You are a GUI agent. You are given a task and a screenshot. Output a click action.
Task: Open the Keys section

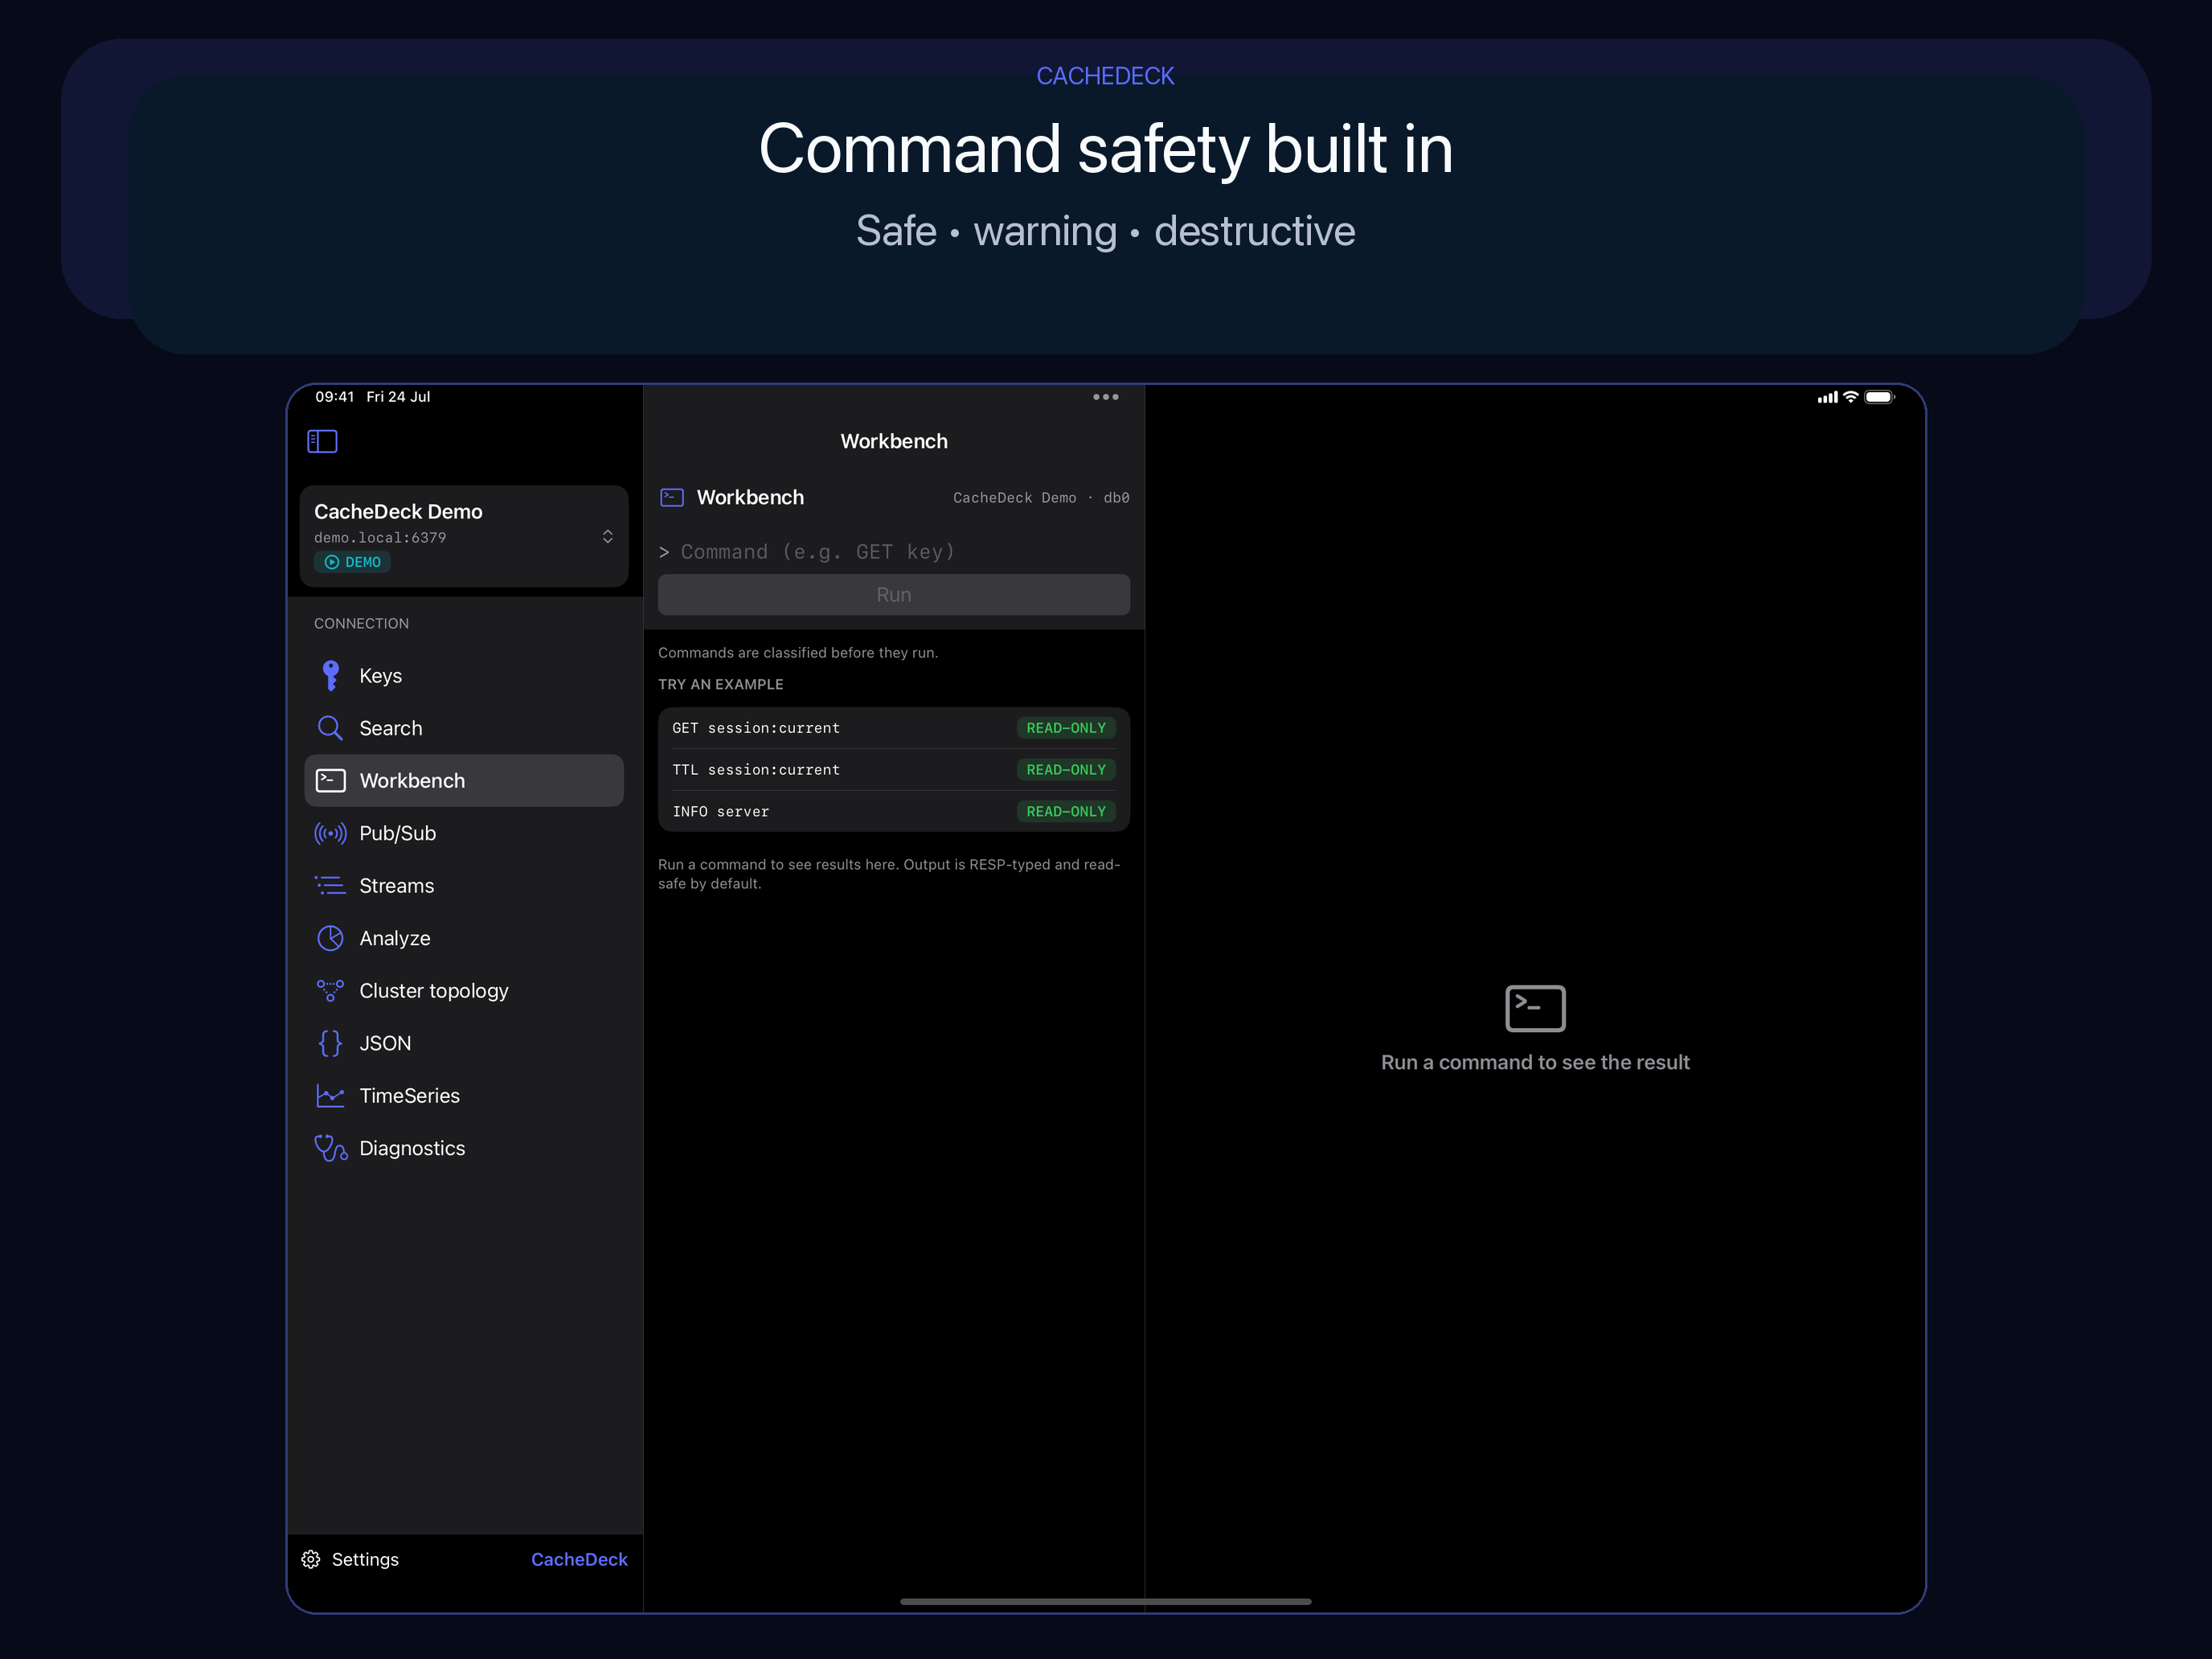pyautogui.click(x=464, y=676)
